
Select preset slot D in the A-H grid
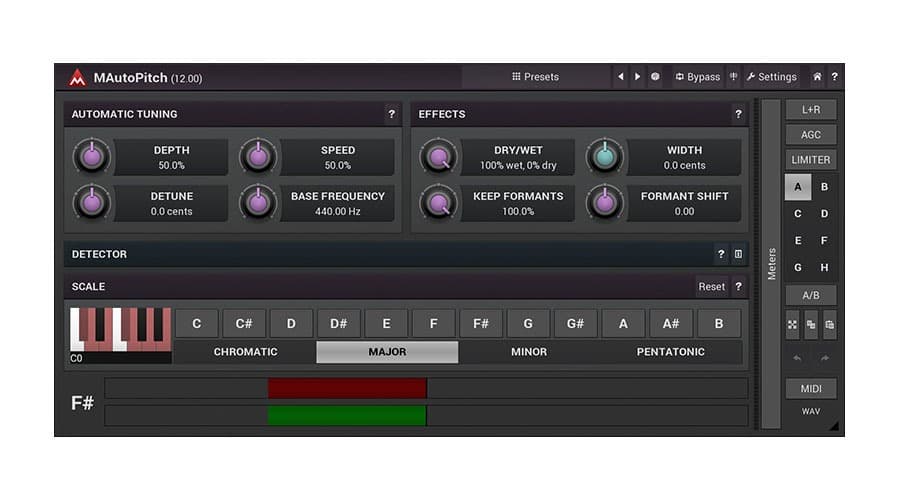click(824, 214)
